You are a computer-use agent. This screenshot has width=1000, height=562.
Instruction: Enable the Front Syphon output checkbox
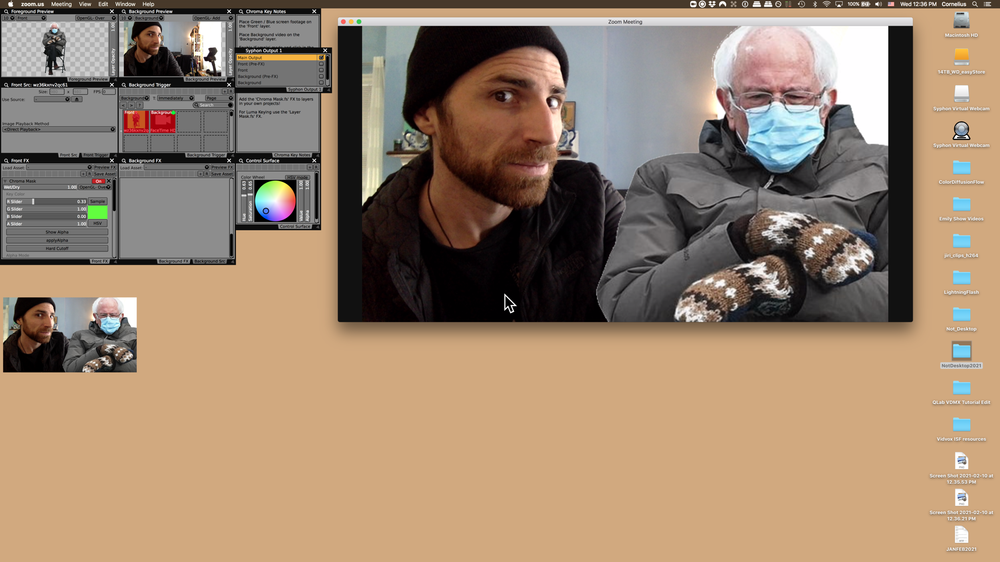[x=321, y=70]
